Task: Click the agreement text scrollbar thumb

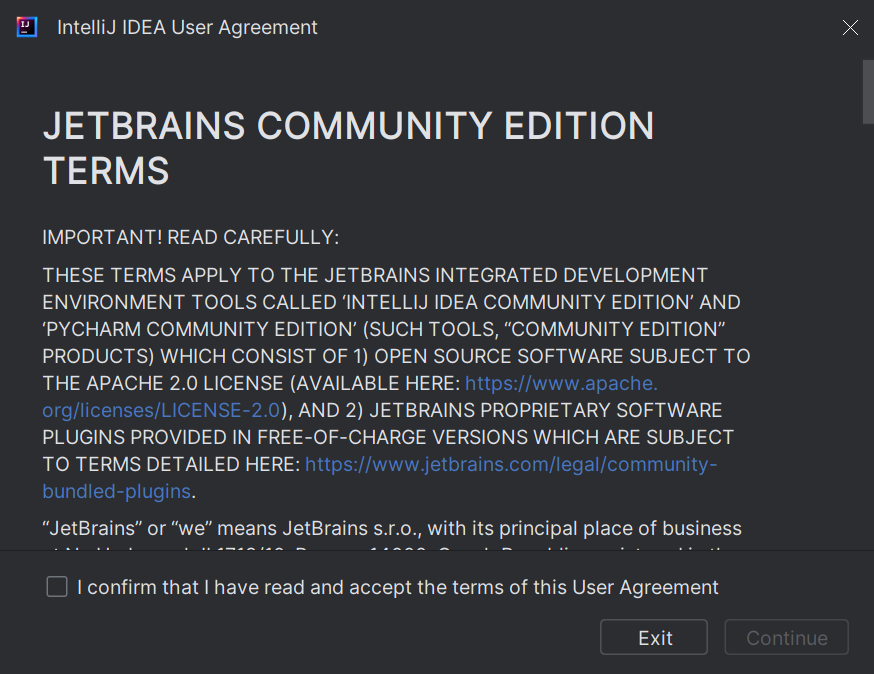Action: pos(868,92)
